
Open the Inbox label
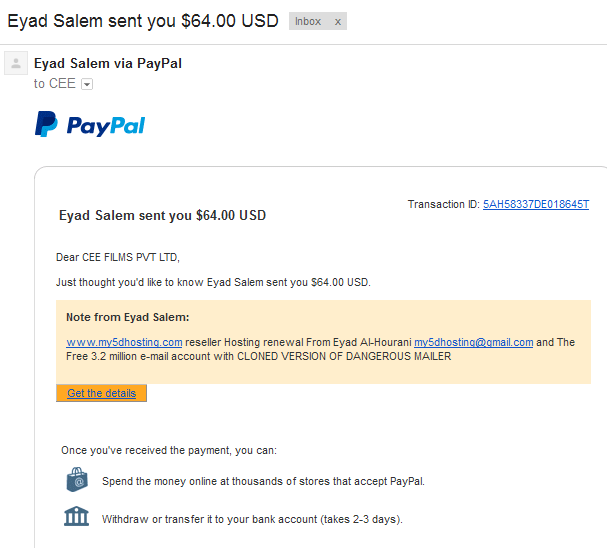[308, 21]
